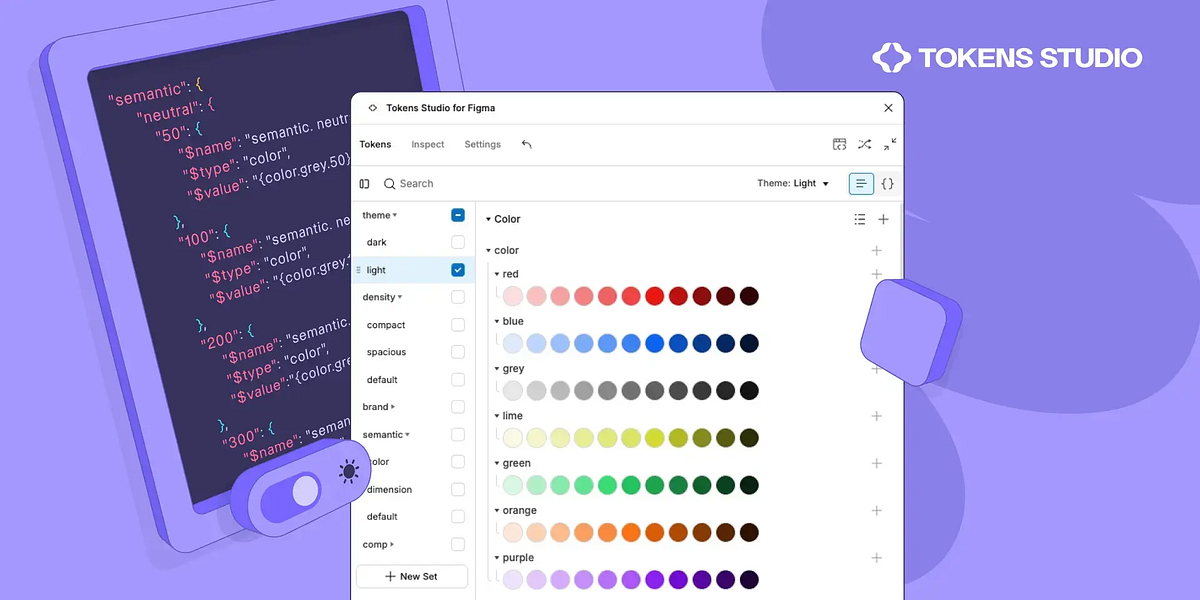Enable the spacious set checkbox

(458, 352)
